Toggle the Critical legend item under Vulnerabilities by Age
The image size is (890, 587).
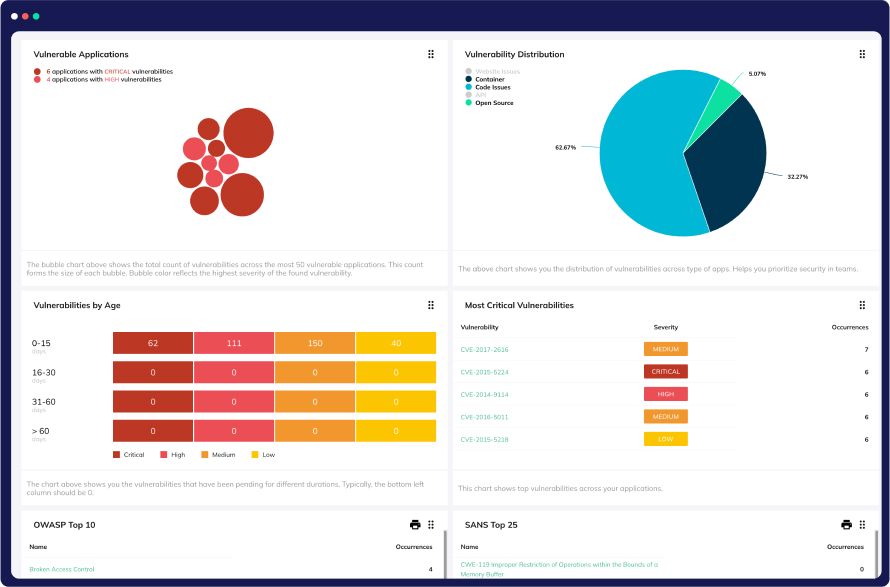tap(129, 454)
